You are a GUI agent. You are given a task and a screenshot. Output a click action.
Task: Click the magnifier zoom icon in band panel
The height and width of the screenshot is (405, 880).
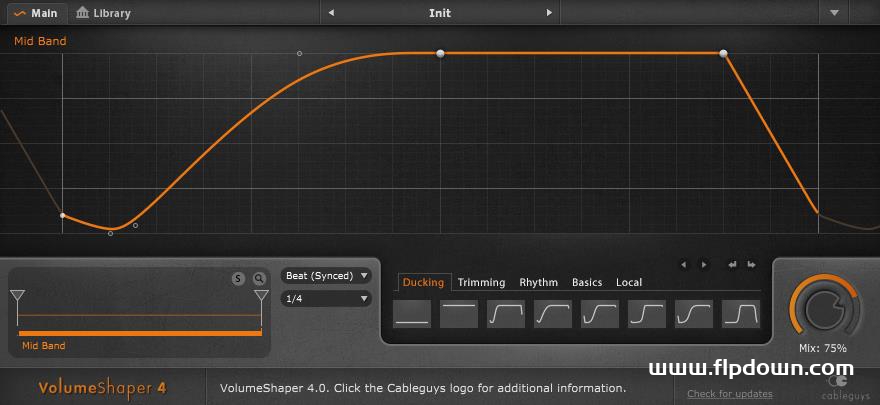pos(259,278)
